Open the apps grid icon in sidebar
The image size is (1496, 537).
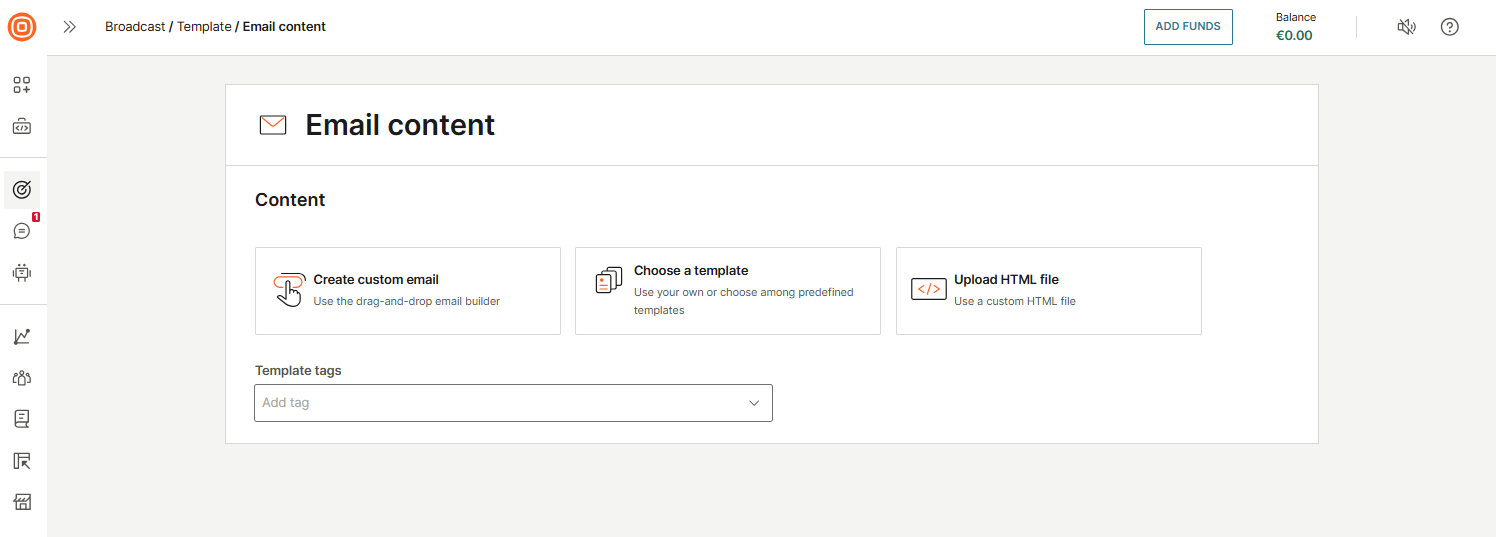pos(22,85)
